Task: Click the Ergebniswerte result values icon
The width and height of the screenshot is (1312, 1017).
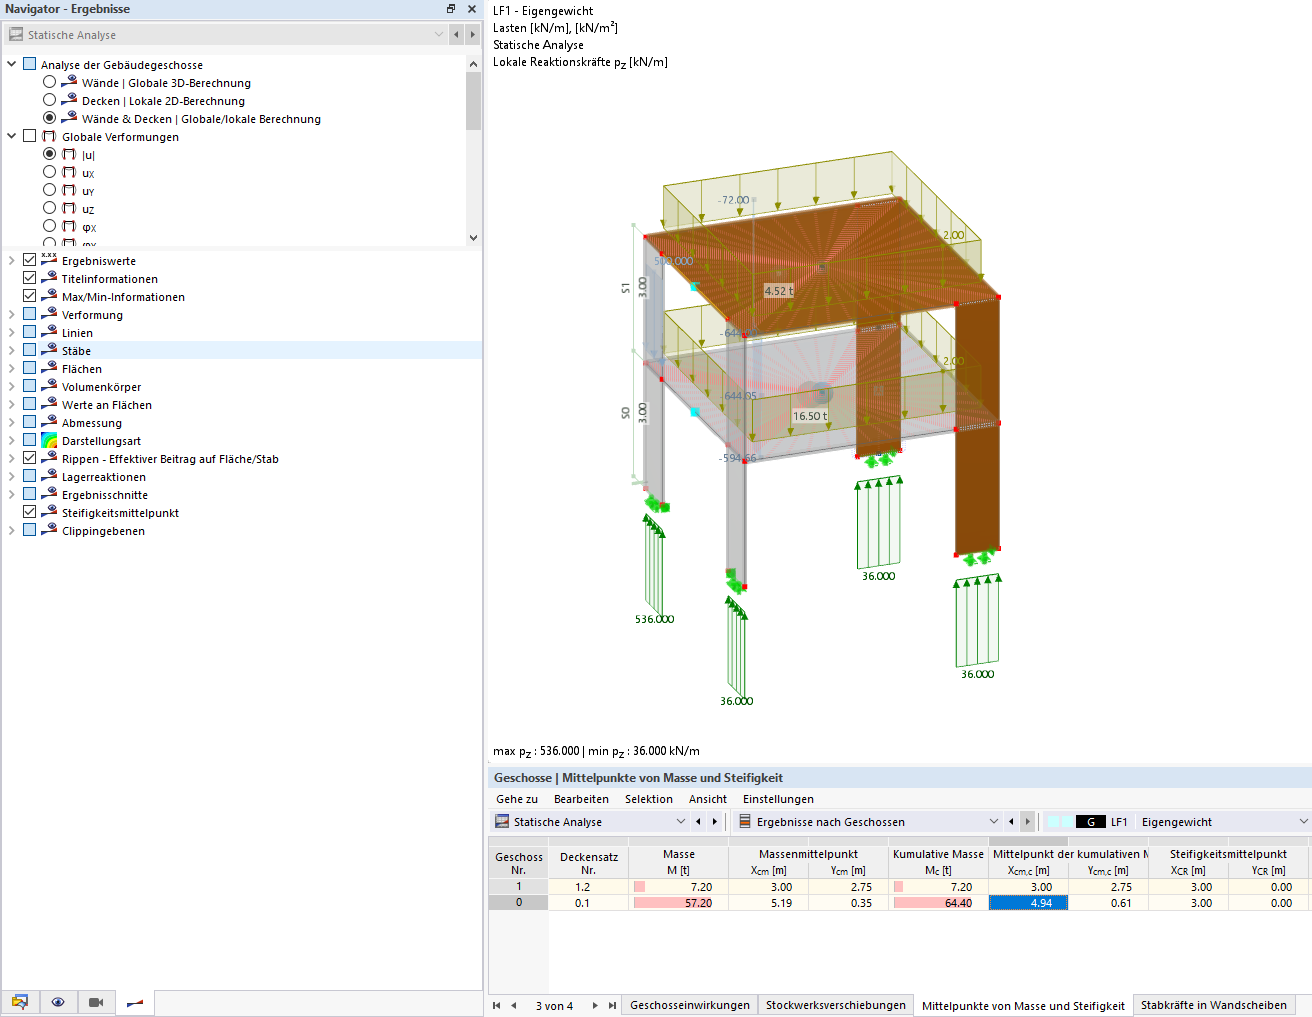Action: (49, 260)
